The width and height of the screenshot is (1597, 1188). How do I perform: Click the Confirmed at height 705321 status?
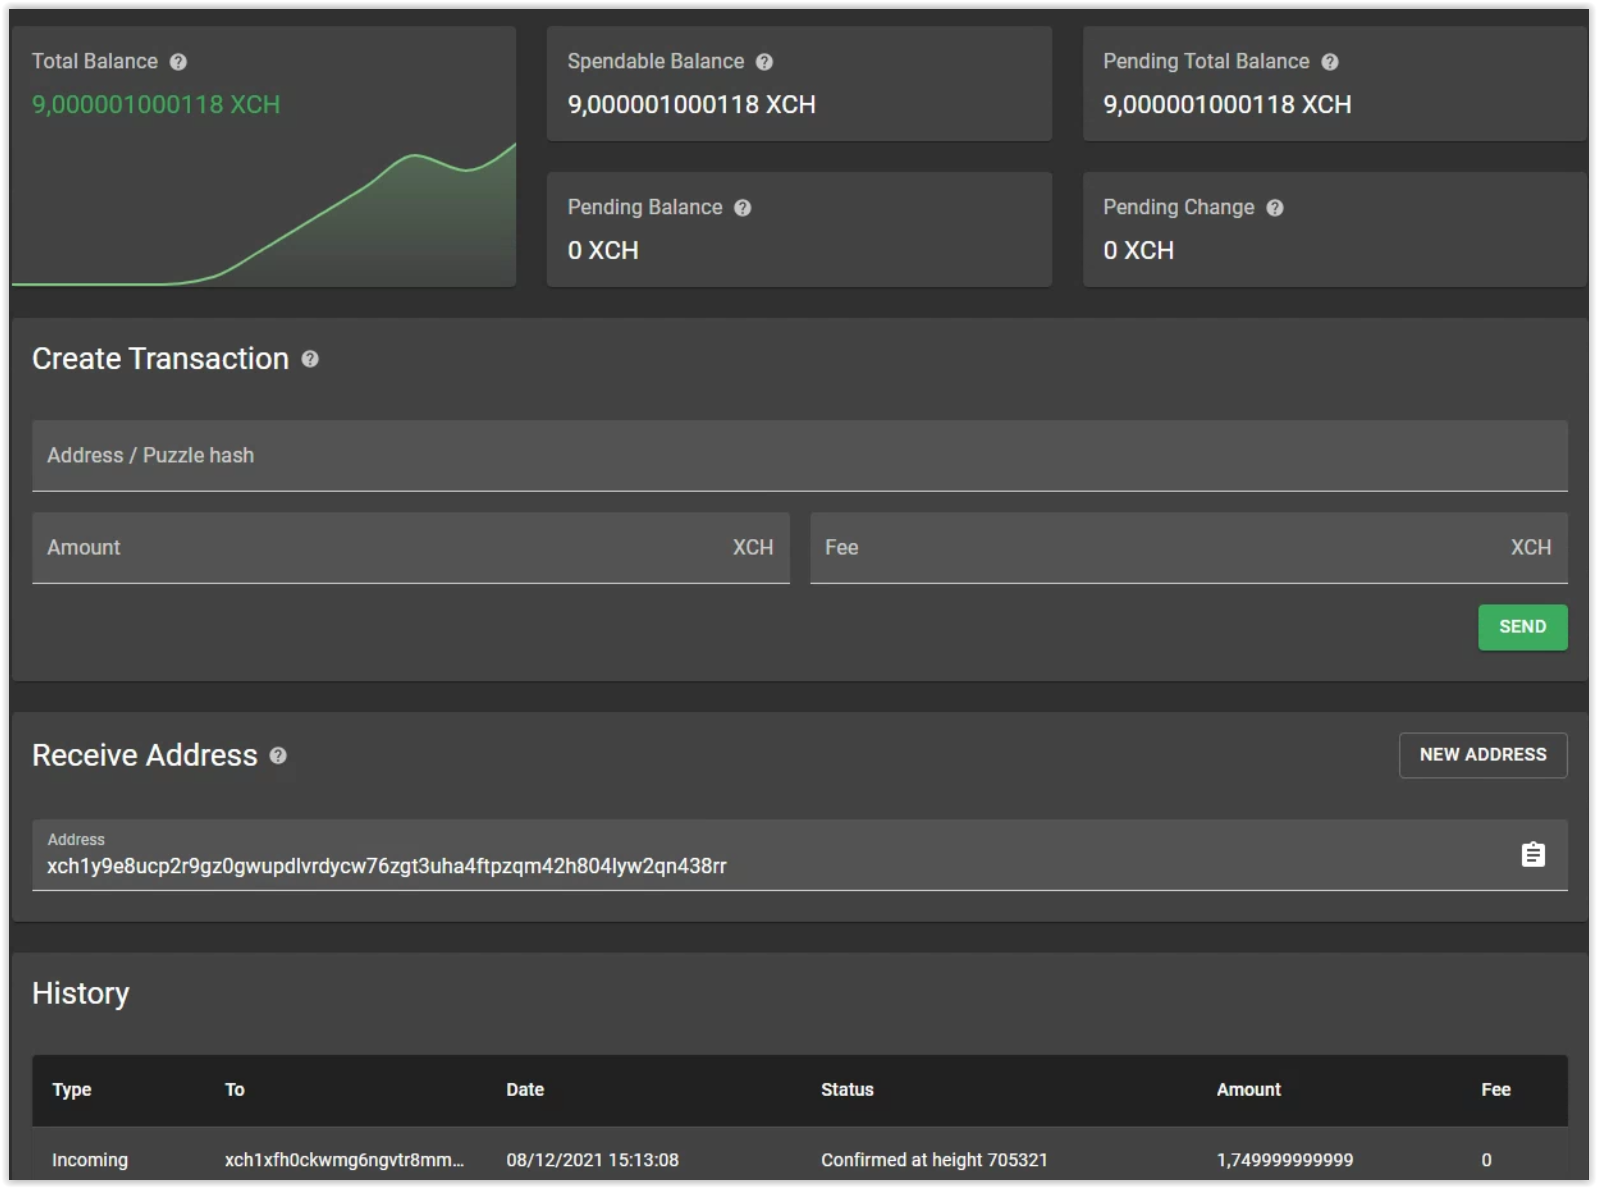click(x=934, y=1160)
